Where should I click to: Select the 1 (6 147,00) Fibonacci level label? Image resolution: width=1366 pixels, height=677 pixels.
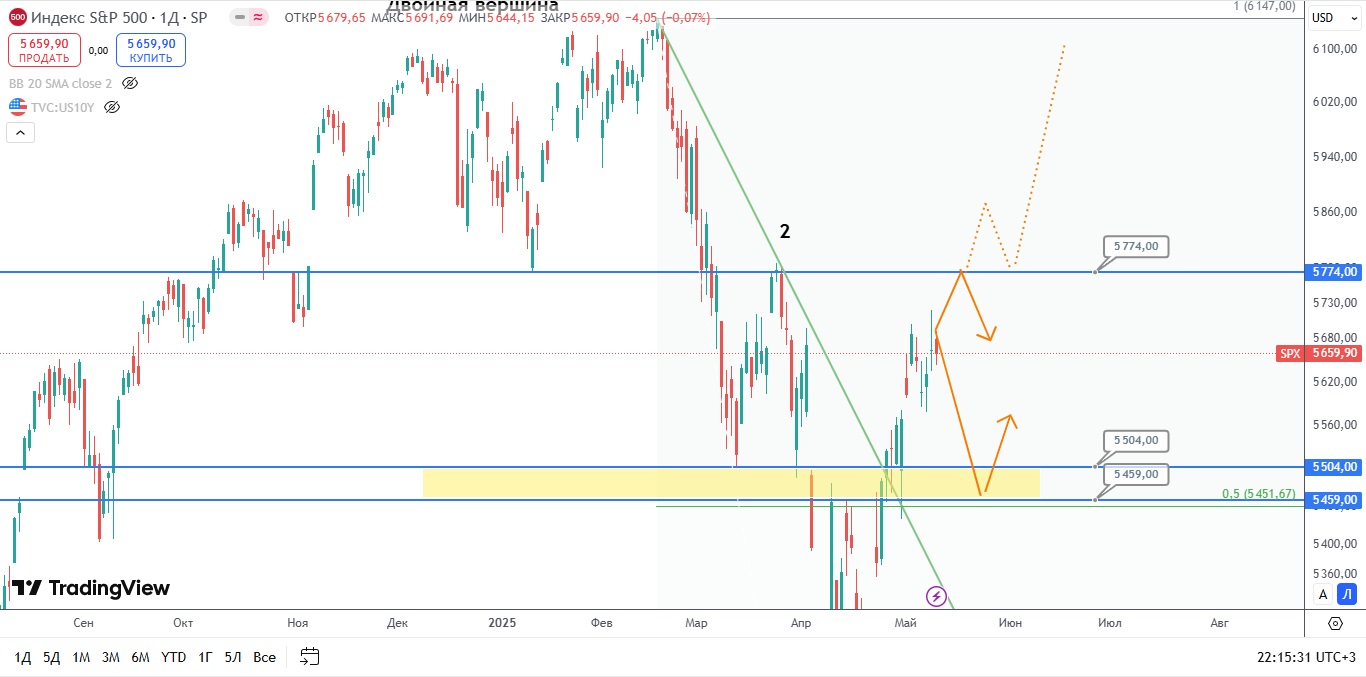coord(1264,6)
